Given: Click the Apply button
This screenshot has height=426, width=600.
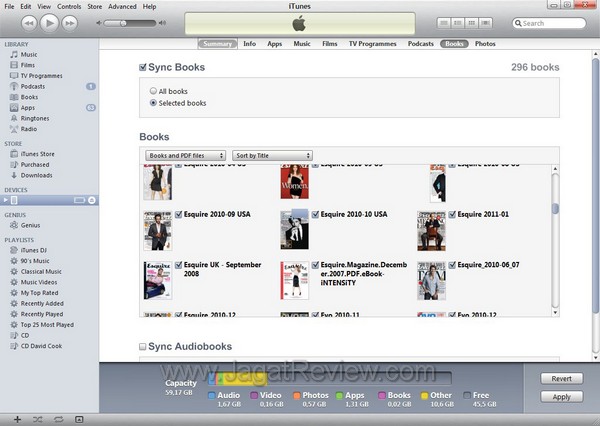Looking at the screenshot, I should [x=562, y=397].
